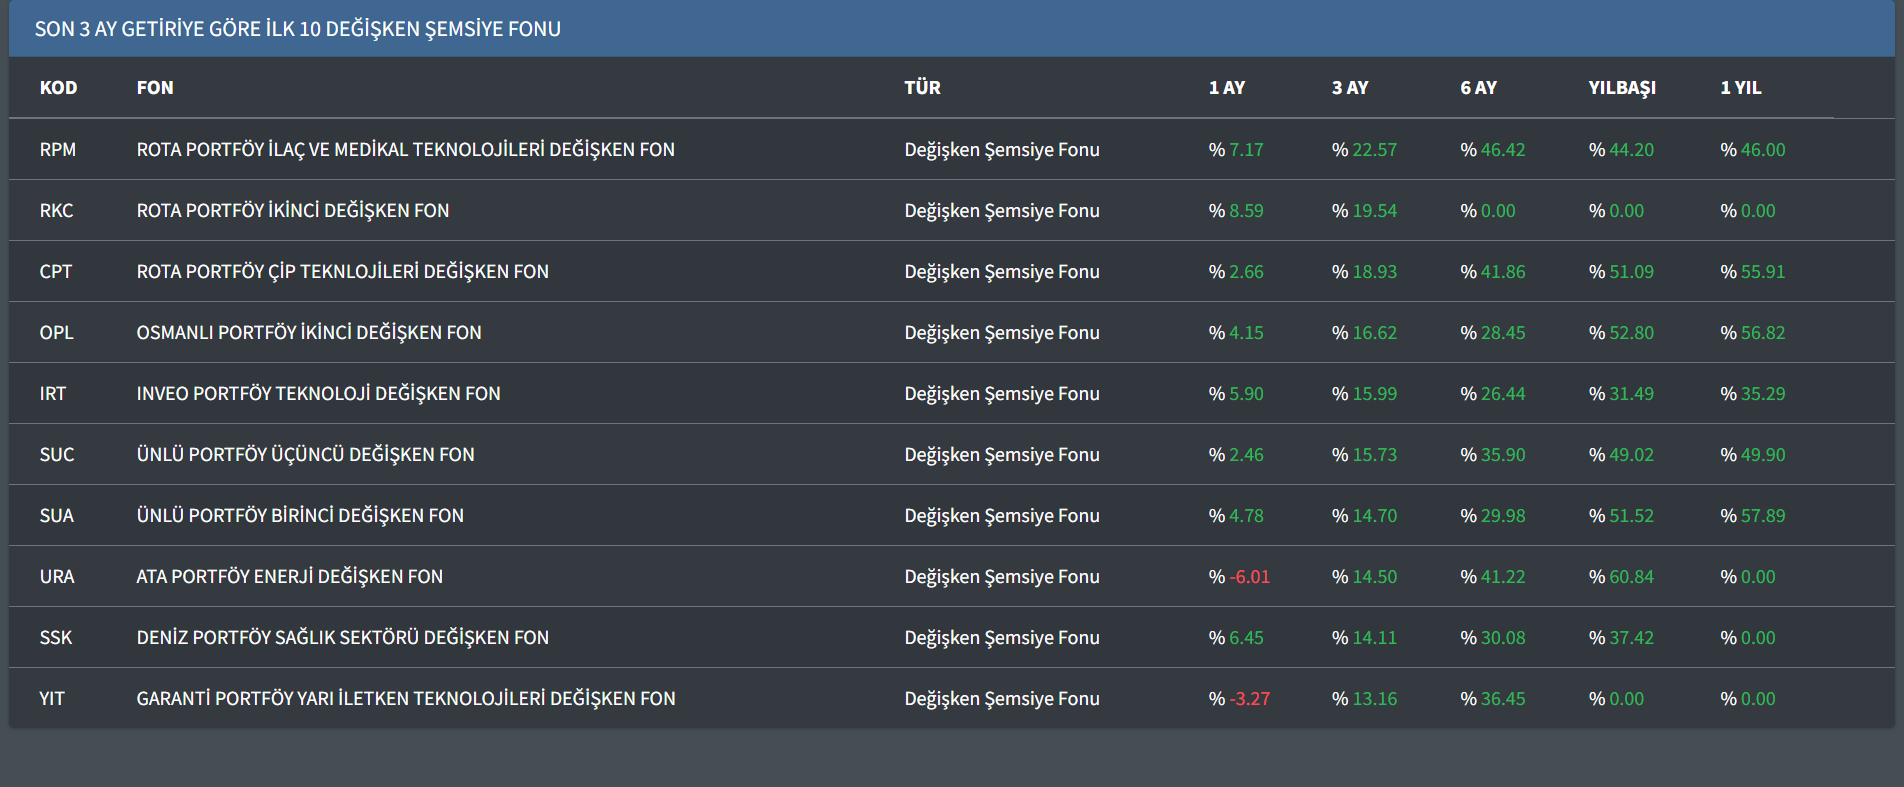This screenshot has height=787, width=1904.
Task: Click the FON column header
Action: pyautogui.click(x=155, y=88)
